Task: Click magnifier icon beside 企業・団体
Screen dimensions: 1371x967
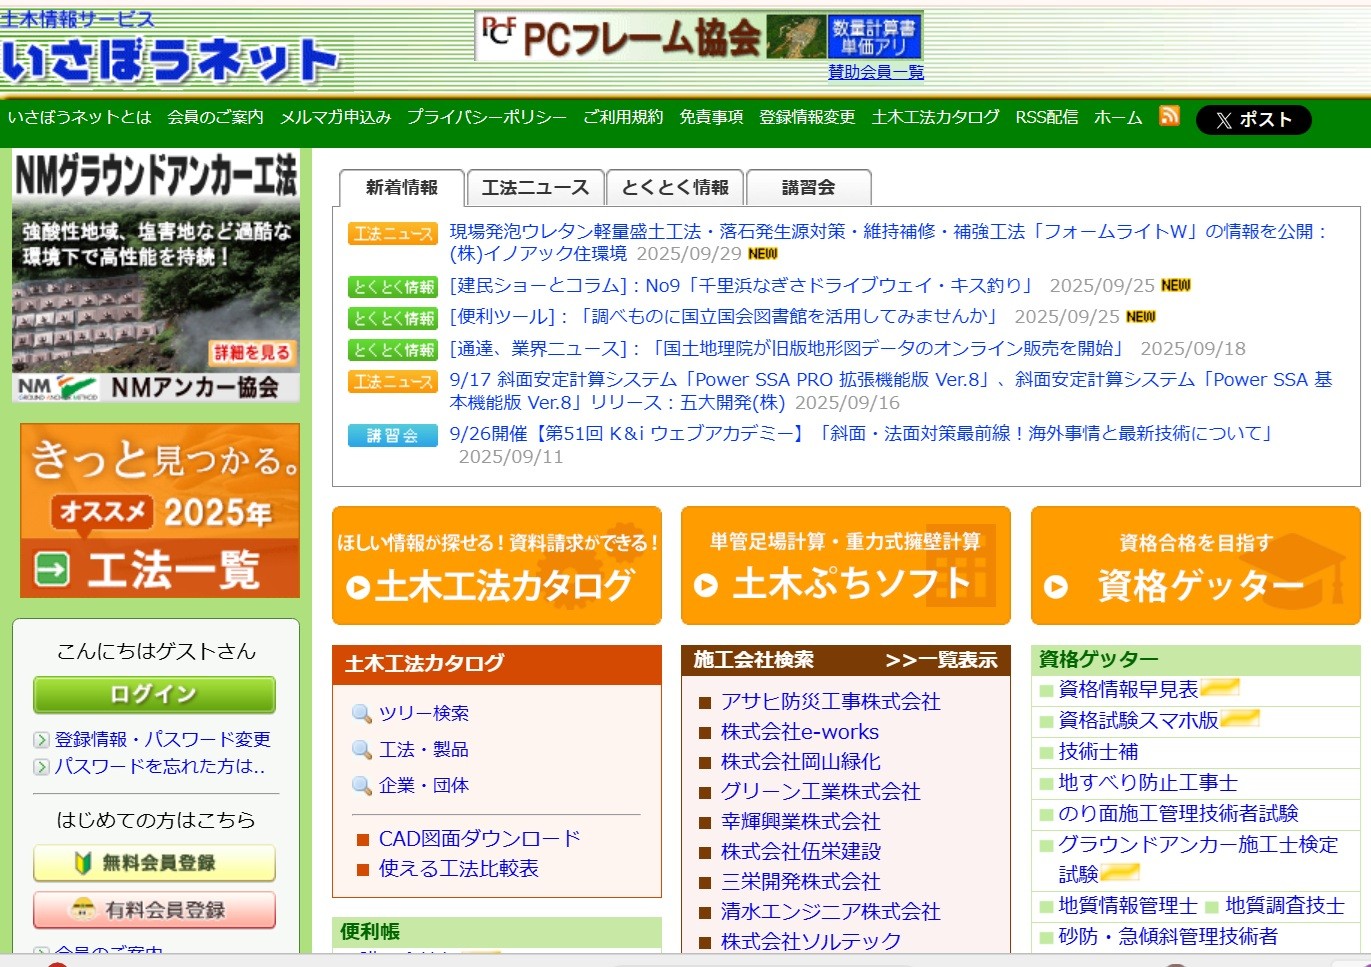Action: click(361, 786)
